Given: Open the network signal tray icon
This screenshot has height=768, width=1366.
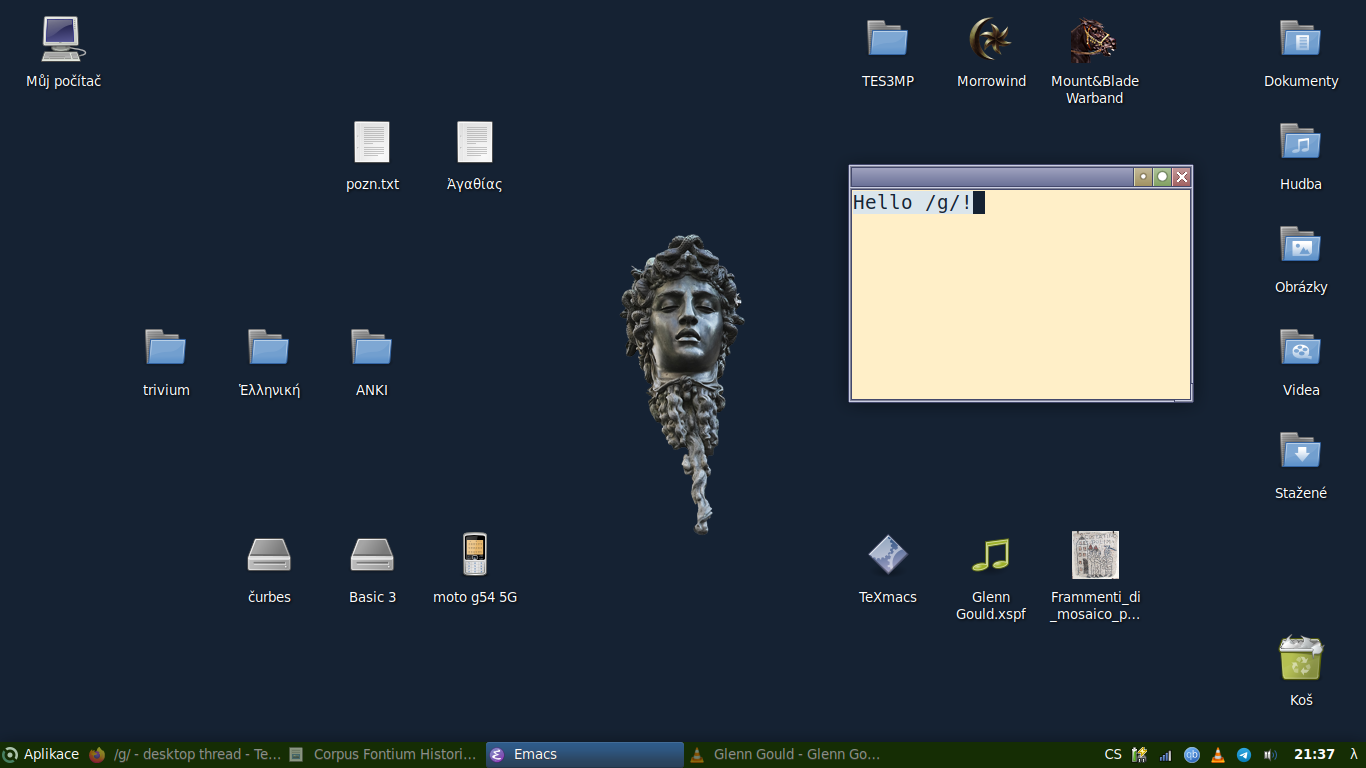Looking at the screenshot, I should coord(1165,755).
